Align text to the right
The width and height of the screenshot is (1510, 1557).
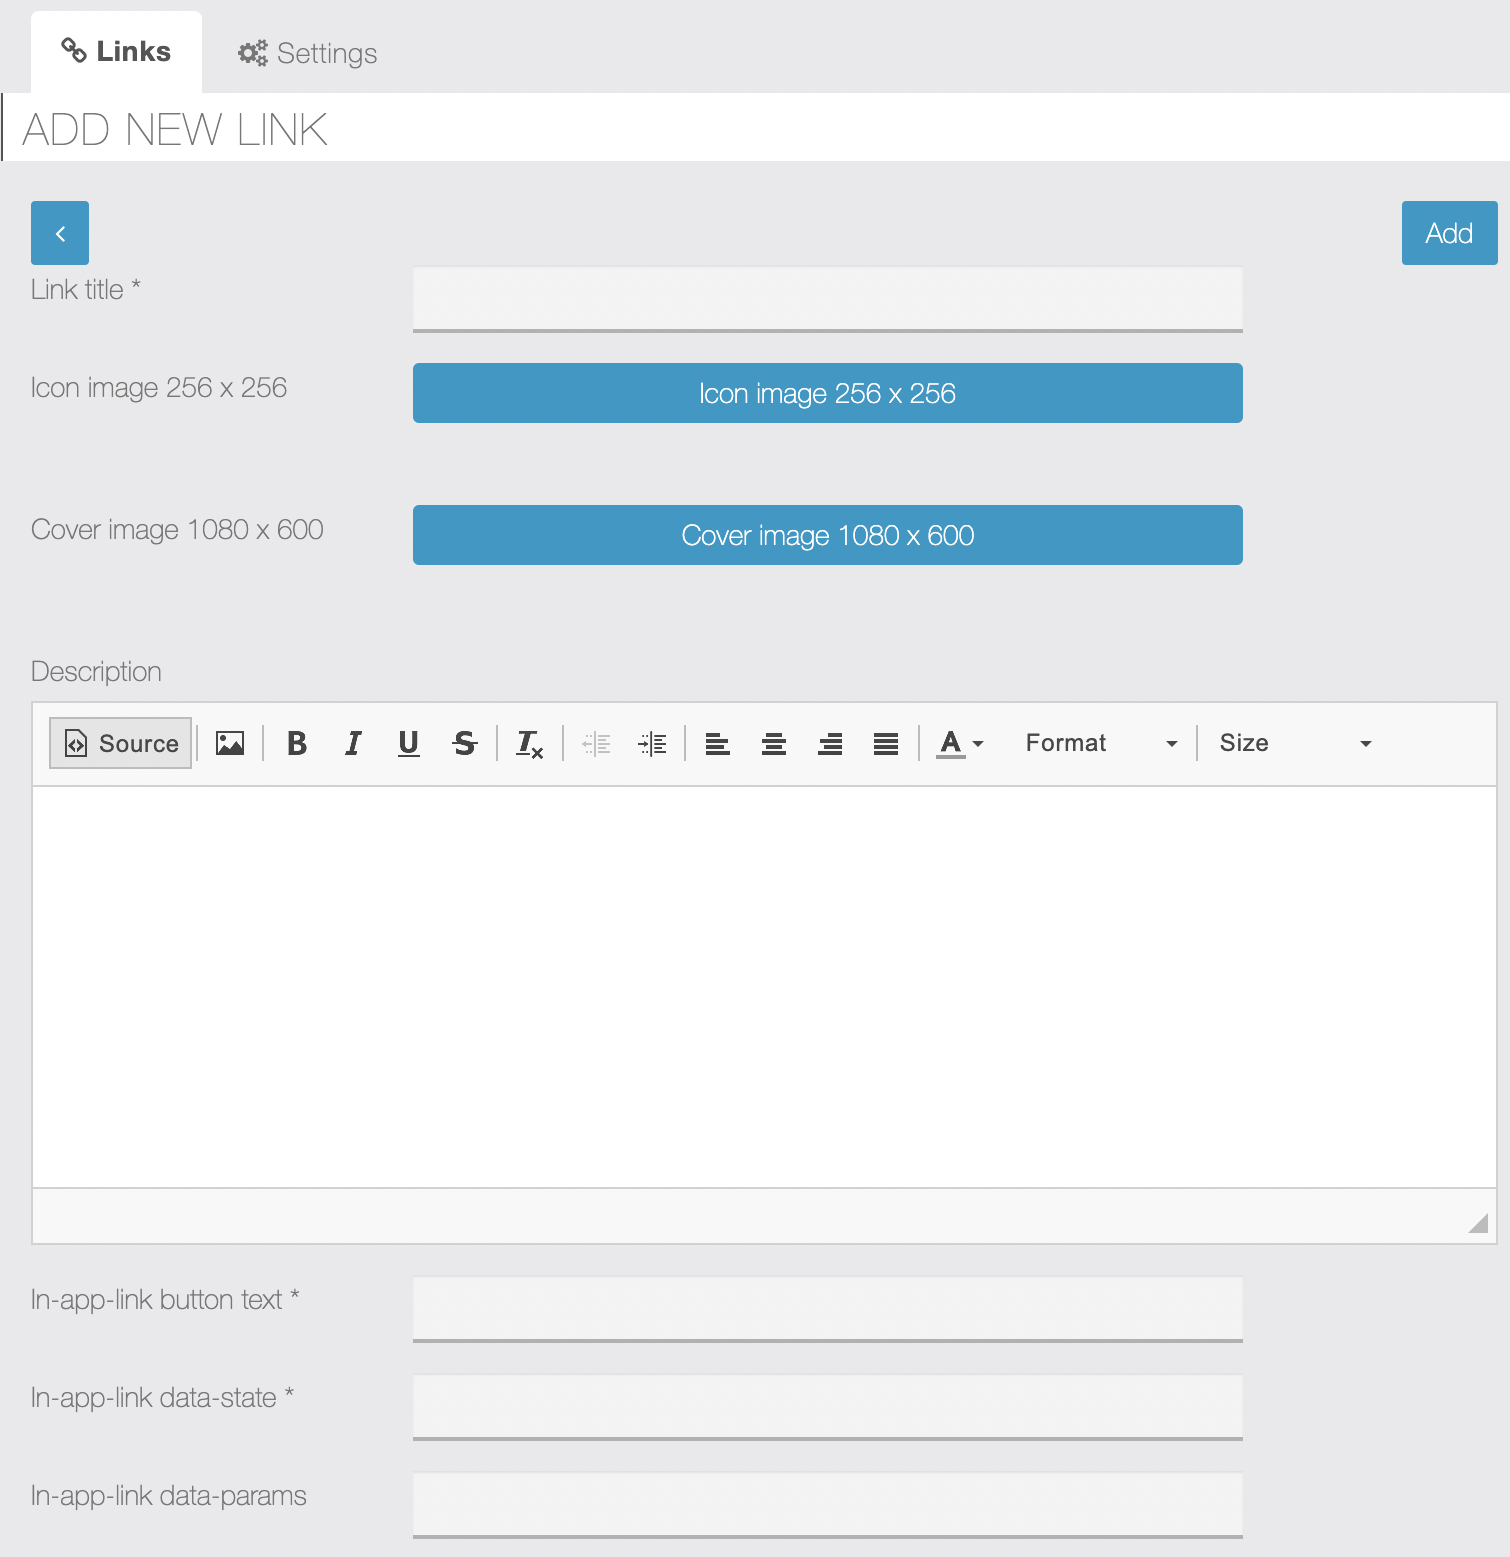(830, 743)
